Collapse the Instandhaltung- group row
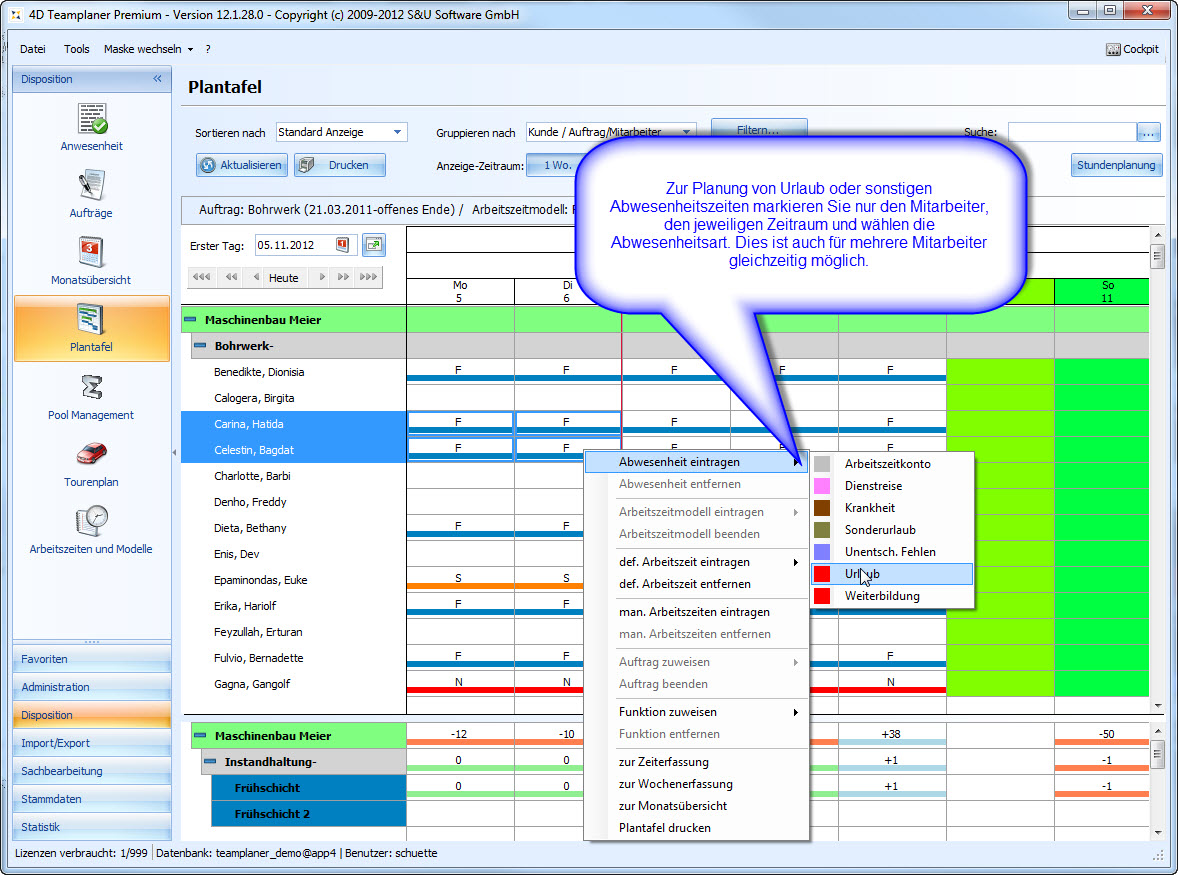Image resolution: width=1178 pixels, height=875 pixels. [210, 762]
